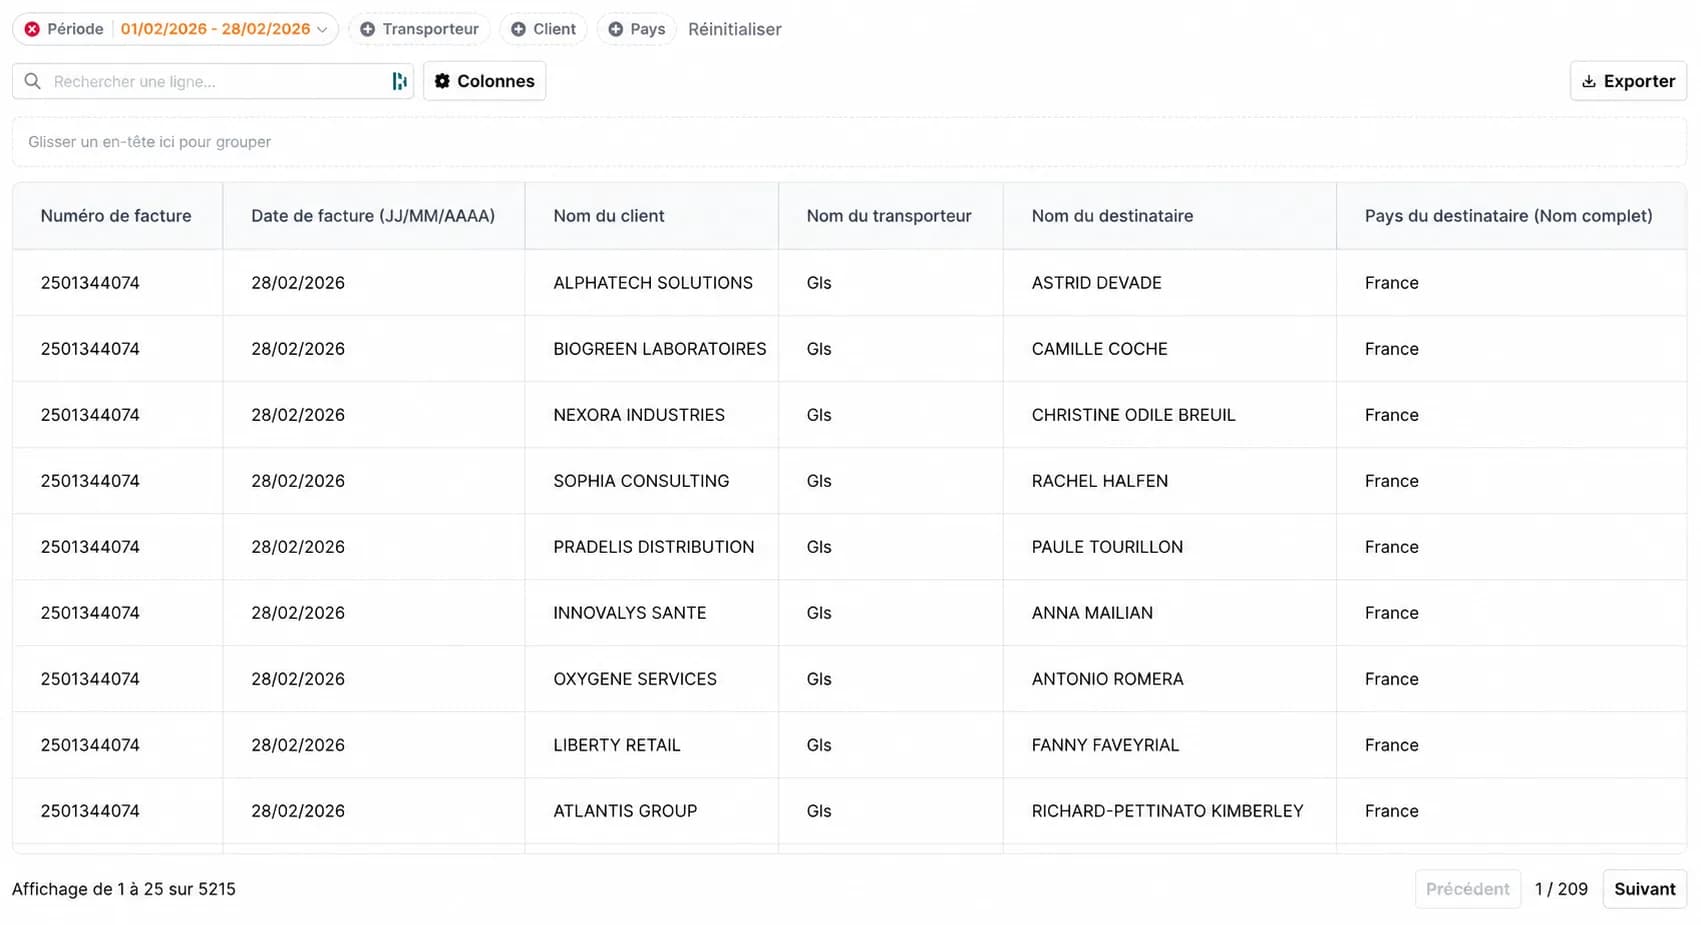Click Réinitialiser to reset filters

tap(735, 29)
